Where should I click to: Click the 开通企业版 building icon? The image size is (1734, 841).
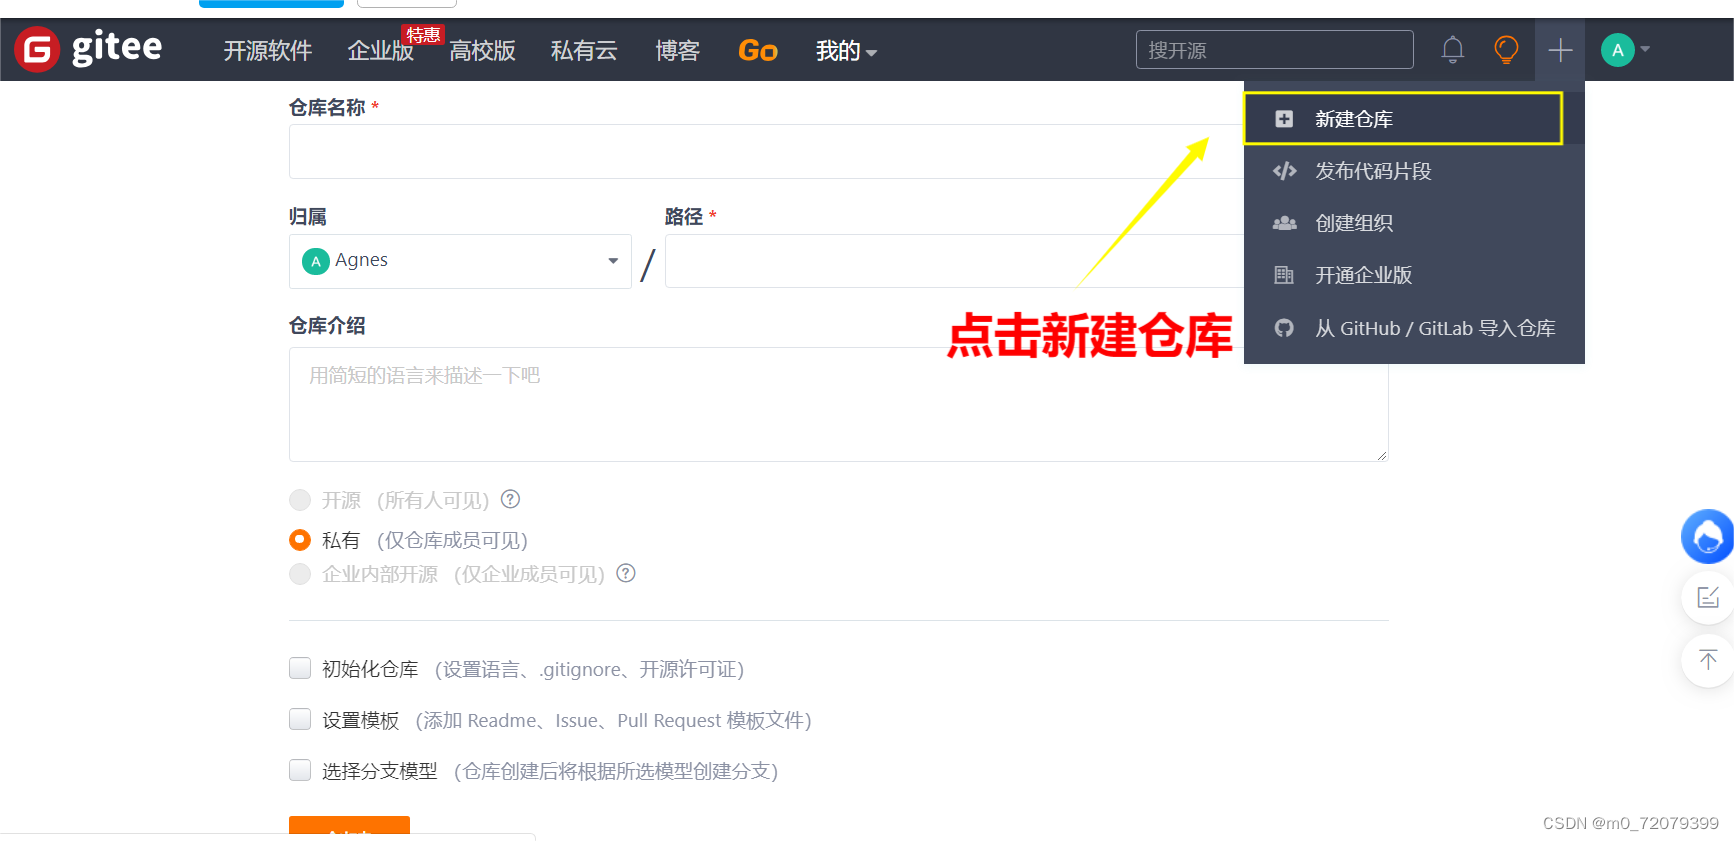click(1284, 275)
